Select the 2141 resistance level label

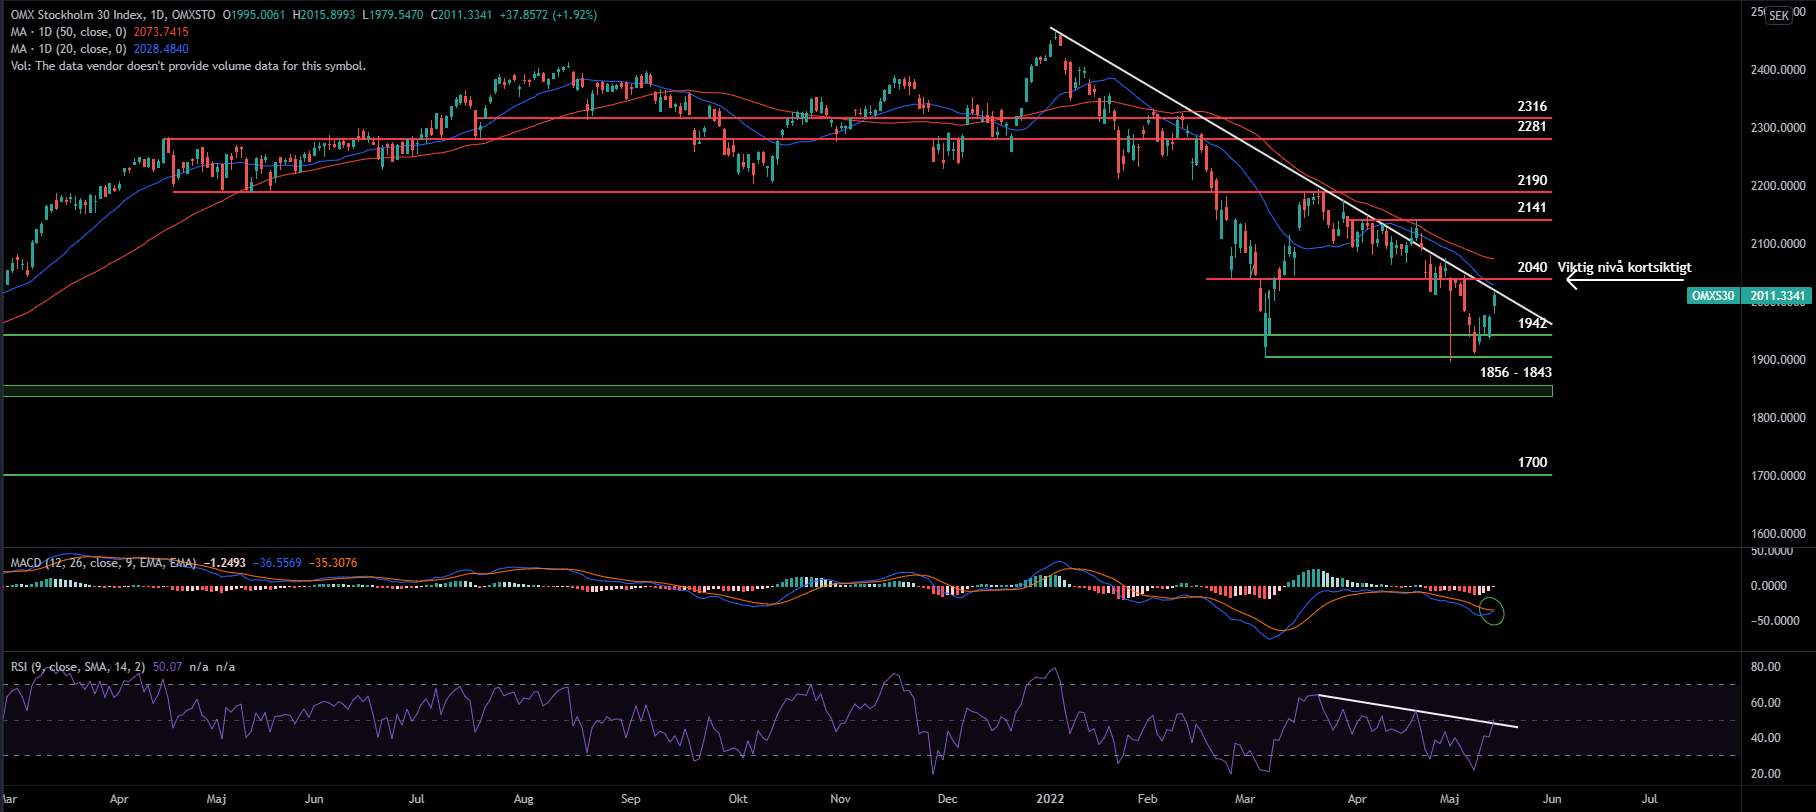click(x=1531, y=207)
